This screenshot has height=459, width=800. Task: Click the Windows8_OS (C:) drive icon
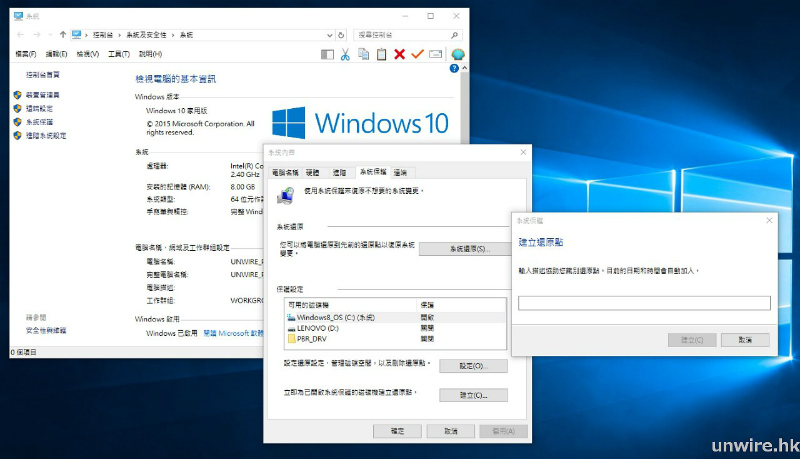click(x=291, y=318)
